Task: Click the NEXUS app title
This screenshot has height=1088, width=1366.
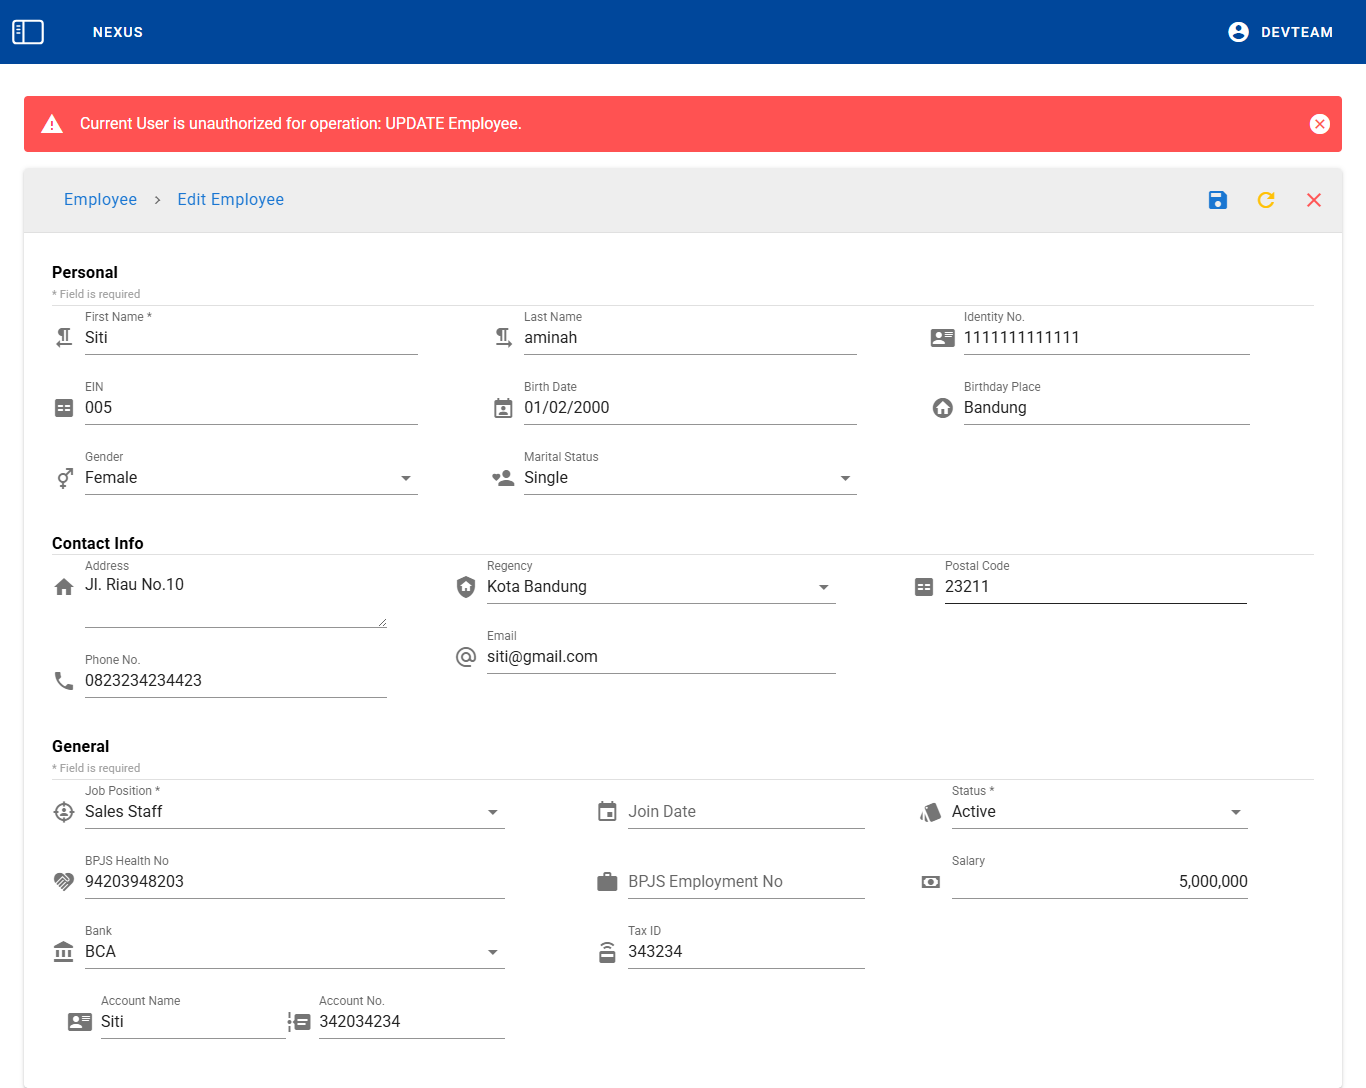Action: pos(118,32)
